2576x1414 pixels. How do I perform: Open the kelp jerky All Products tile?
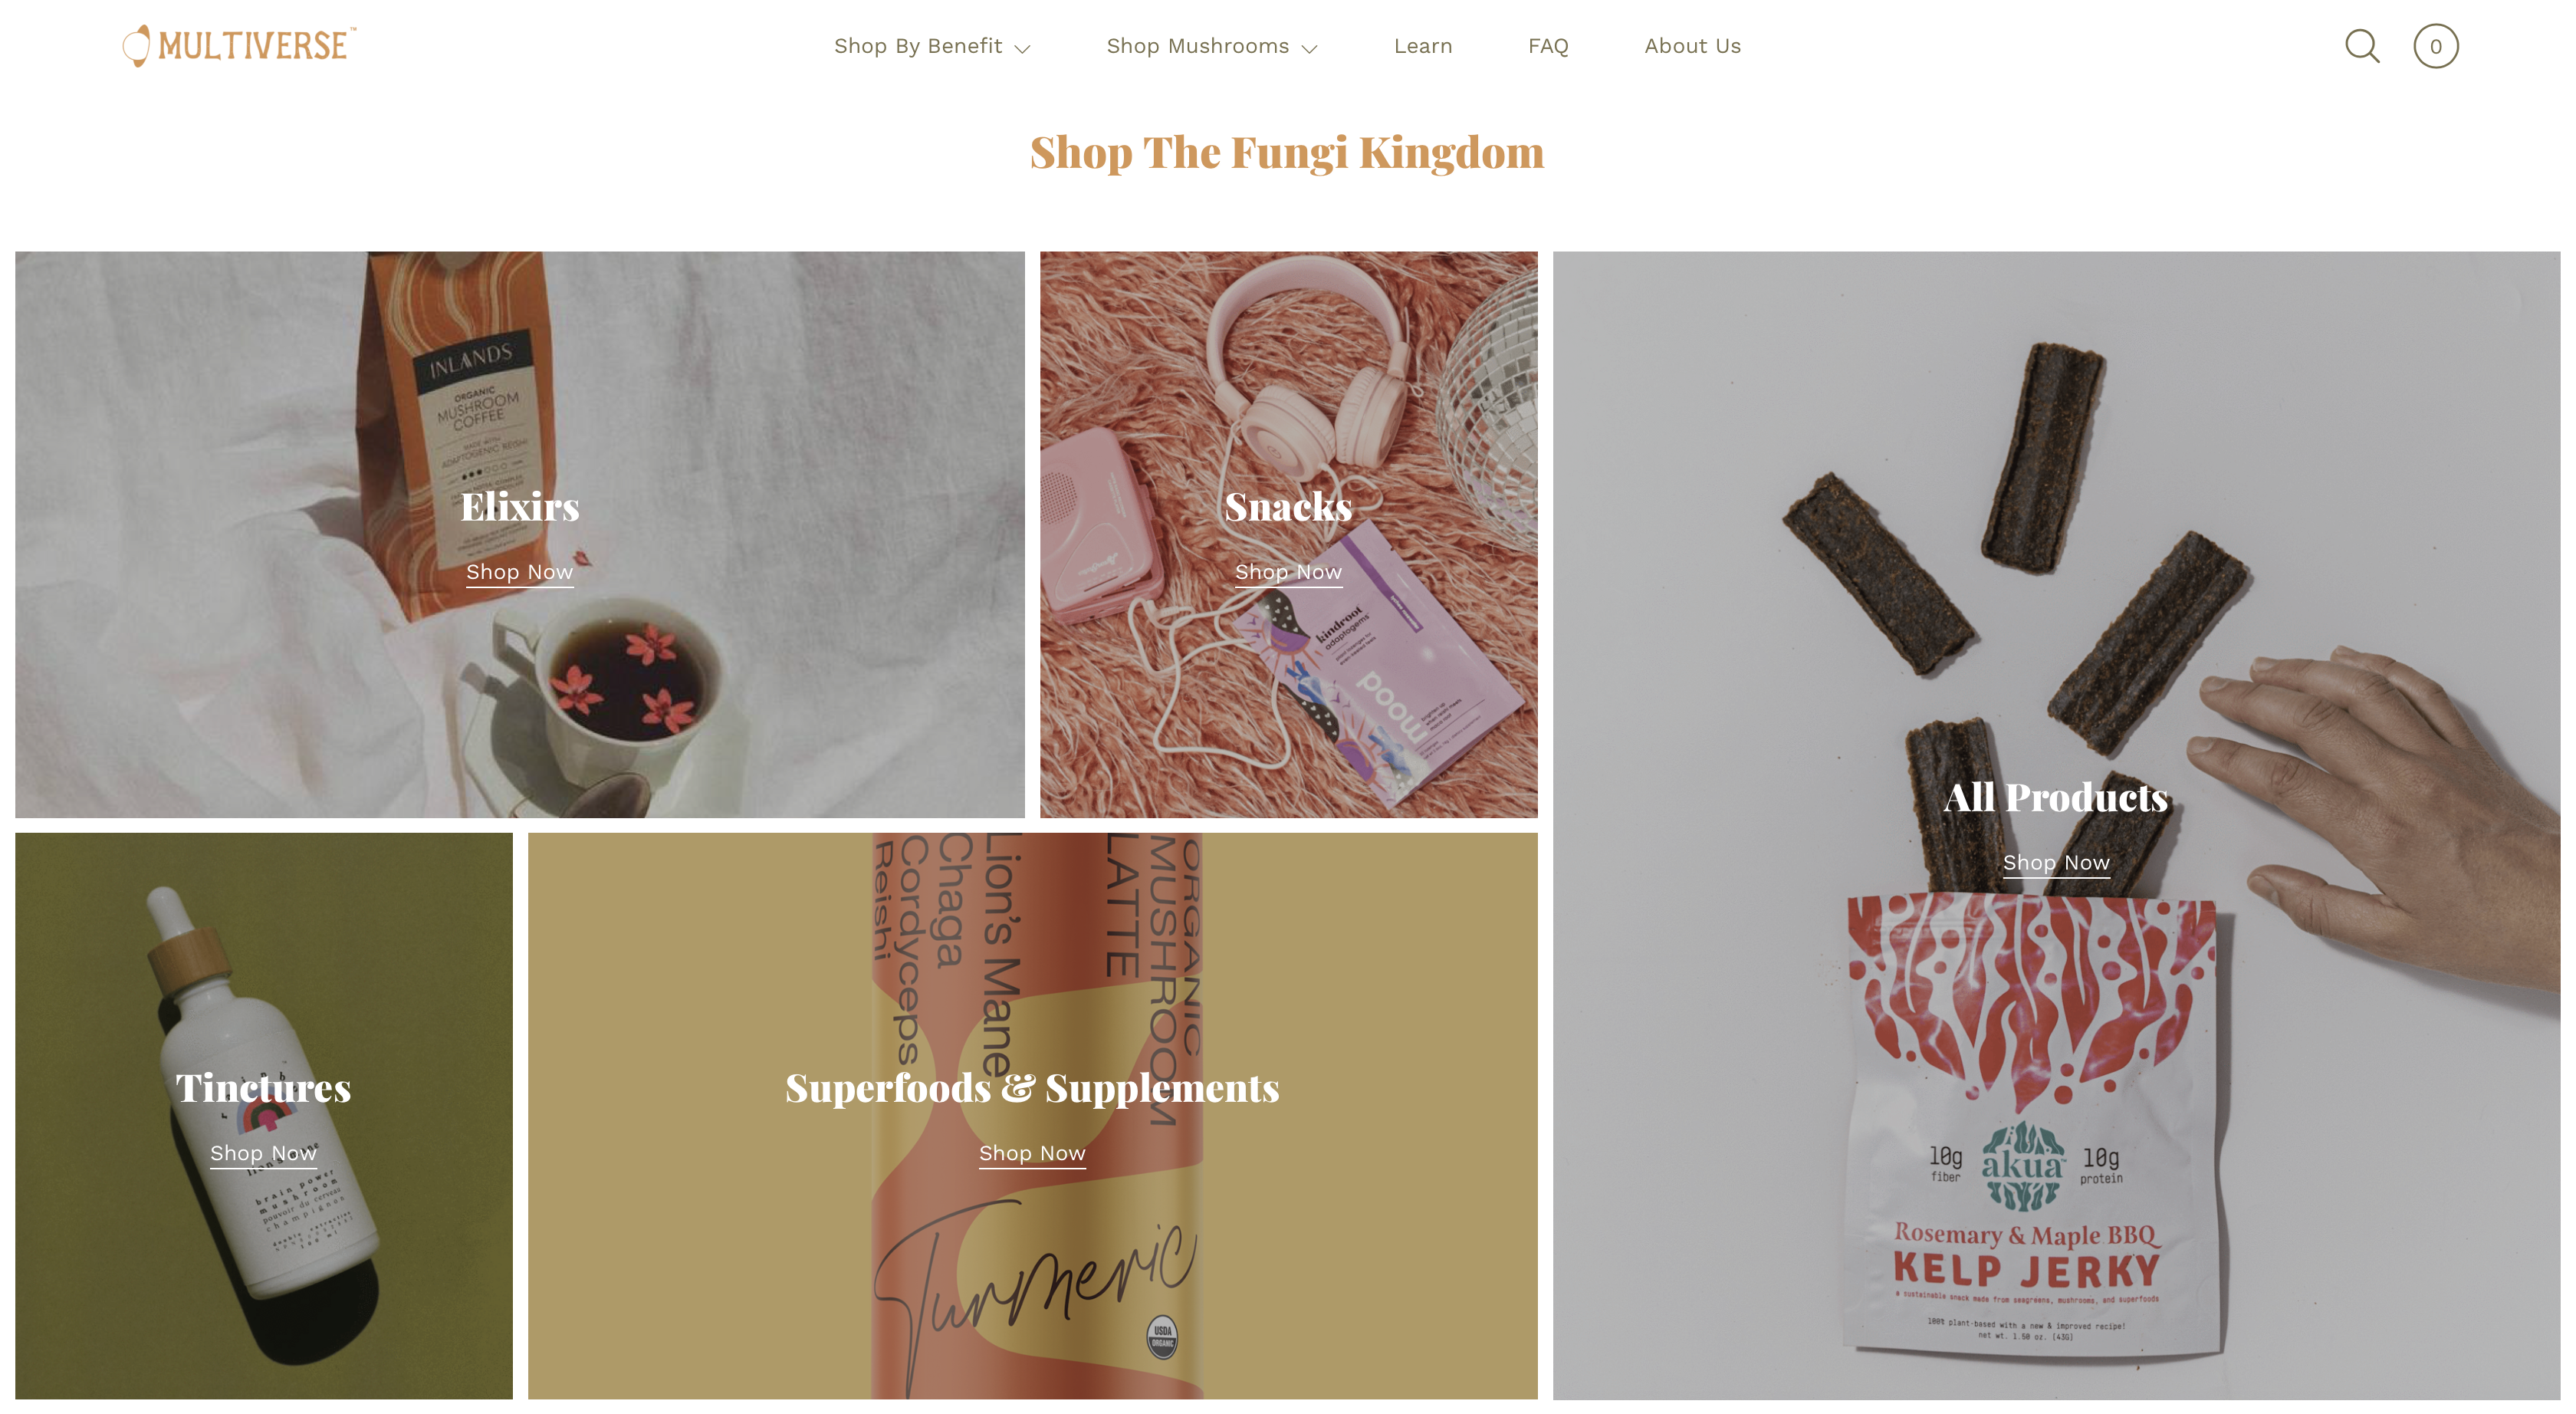(2056, 825)
